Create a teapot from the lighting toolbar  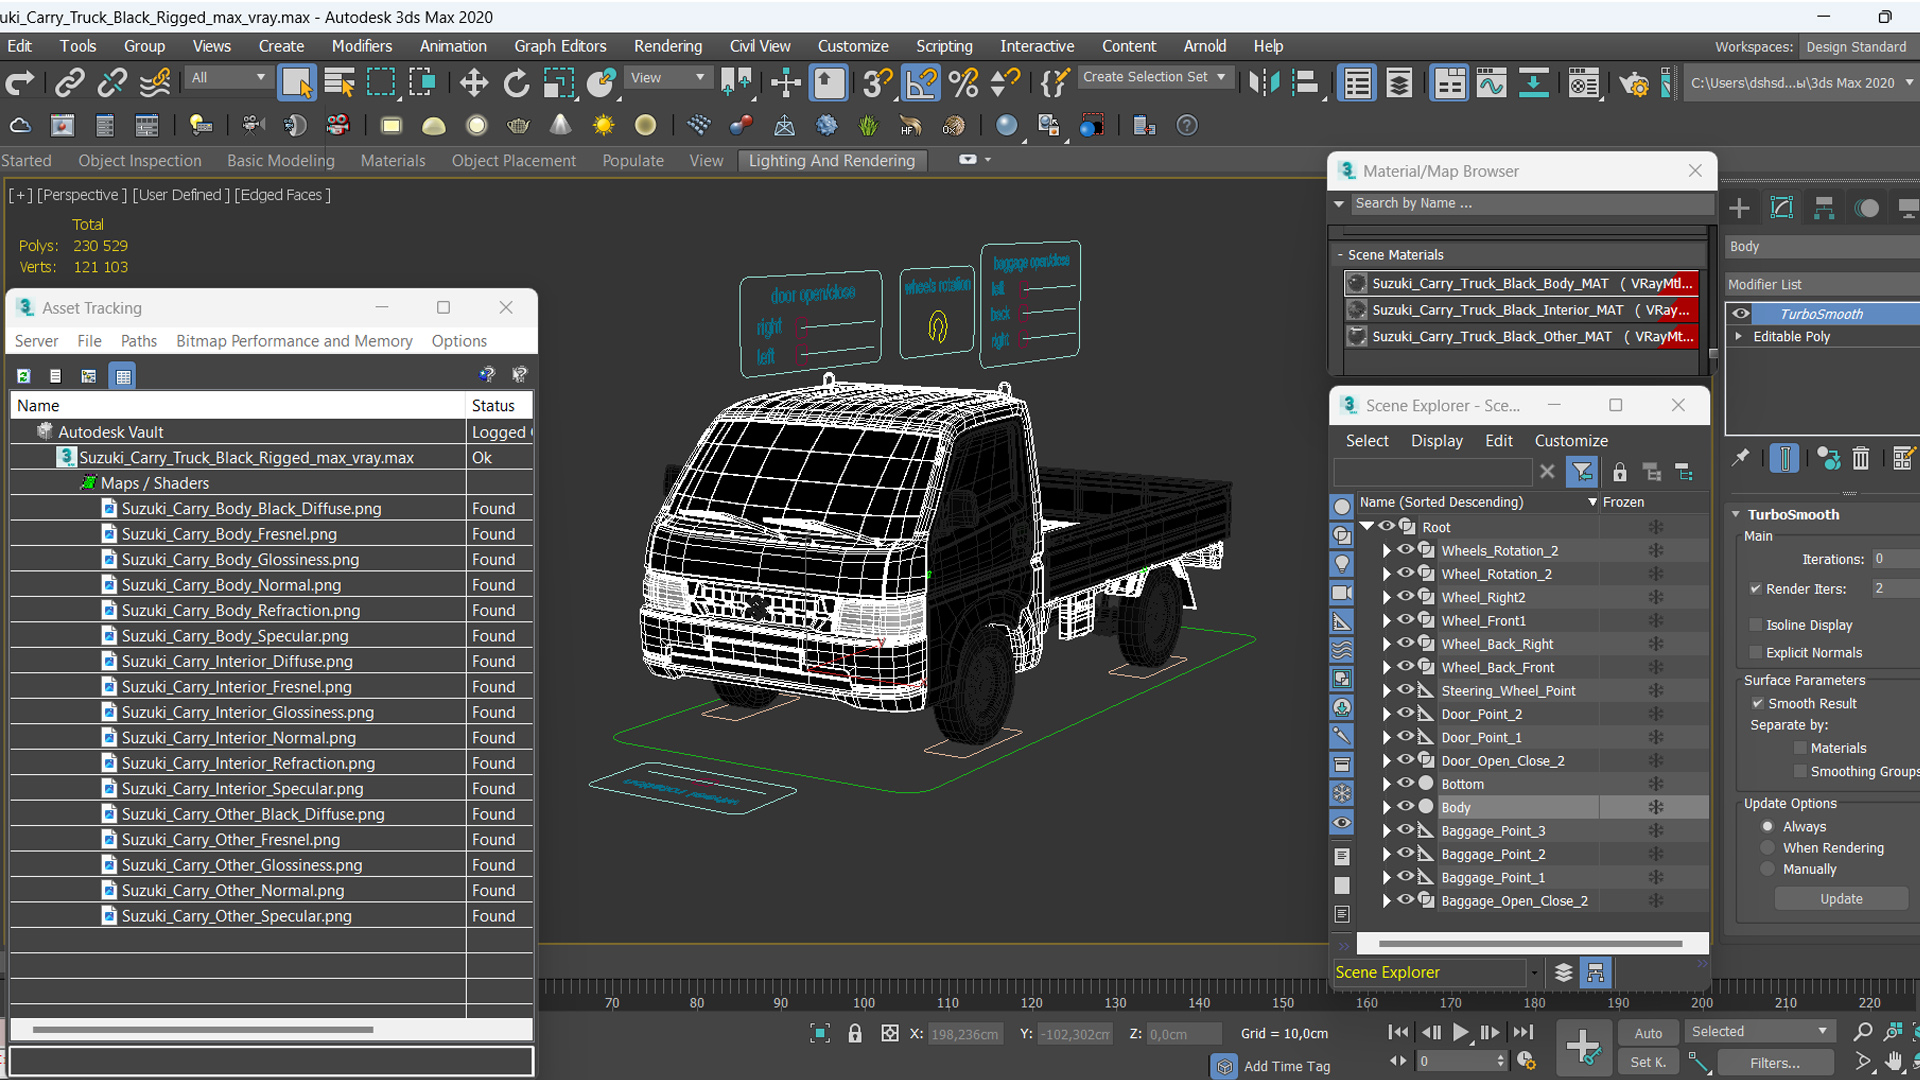click(x=518, y=125)
